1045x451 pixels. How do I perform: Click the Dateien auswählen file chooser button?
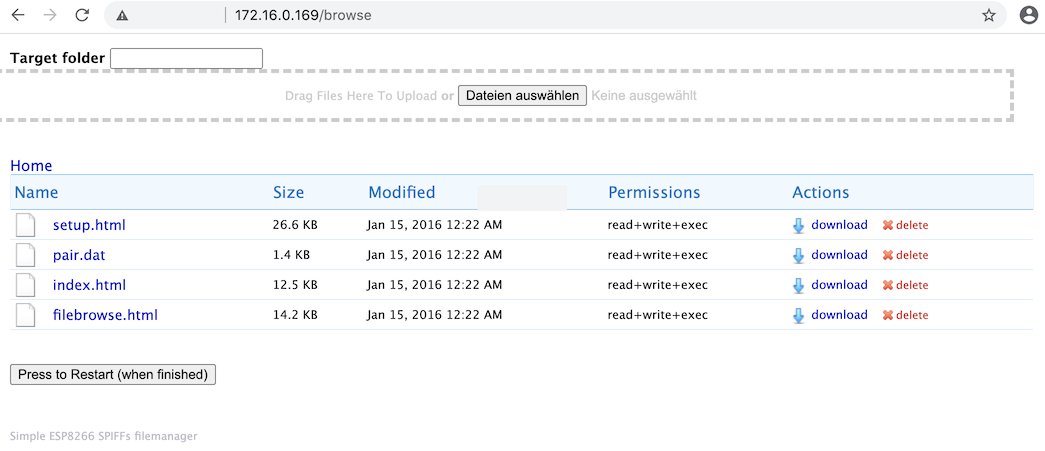[522, 95]
